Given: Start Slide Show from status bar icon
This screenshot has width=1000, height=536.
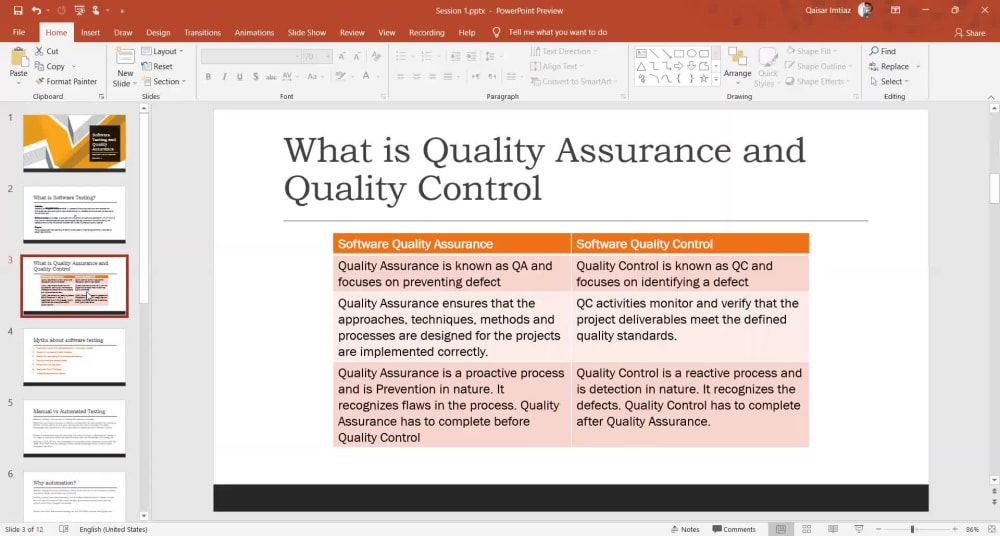Looking at the screenshot, I should point(859,529).
